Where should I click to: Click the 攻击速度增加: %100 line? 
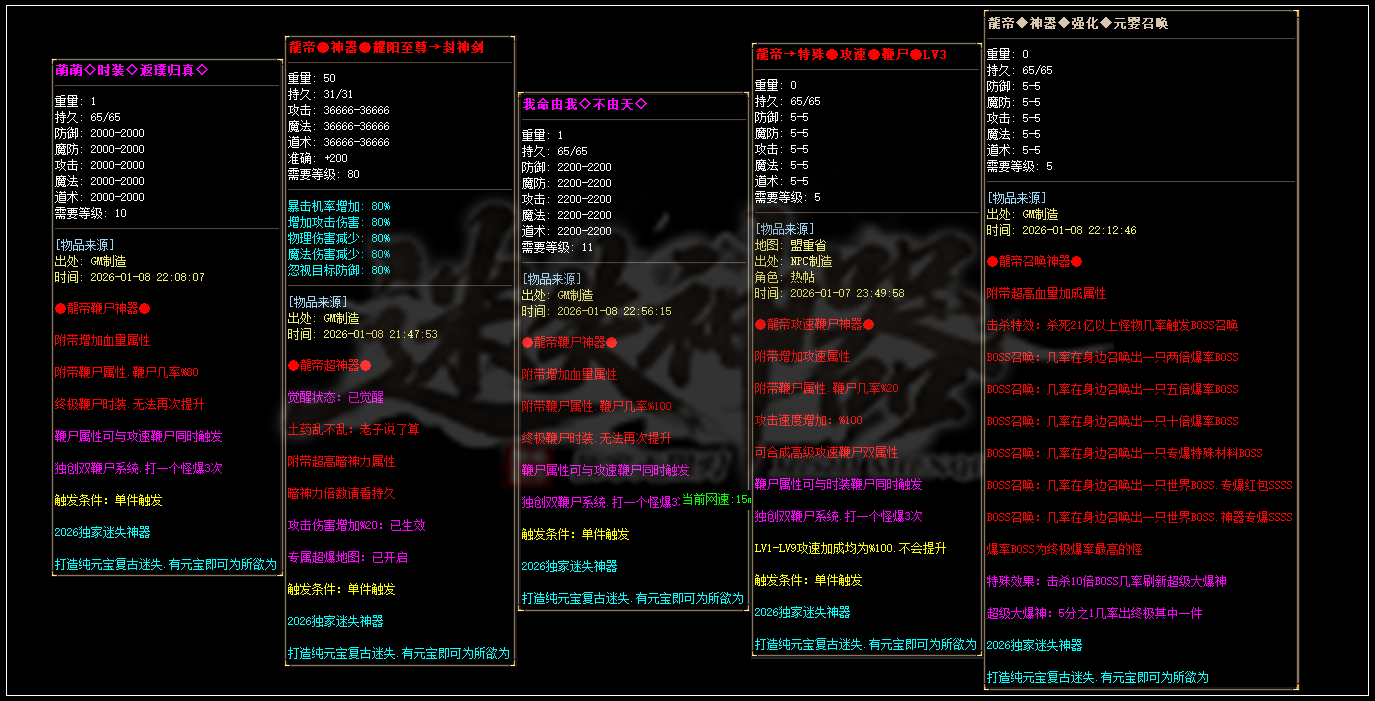[808, 420]
